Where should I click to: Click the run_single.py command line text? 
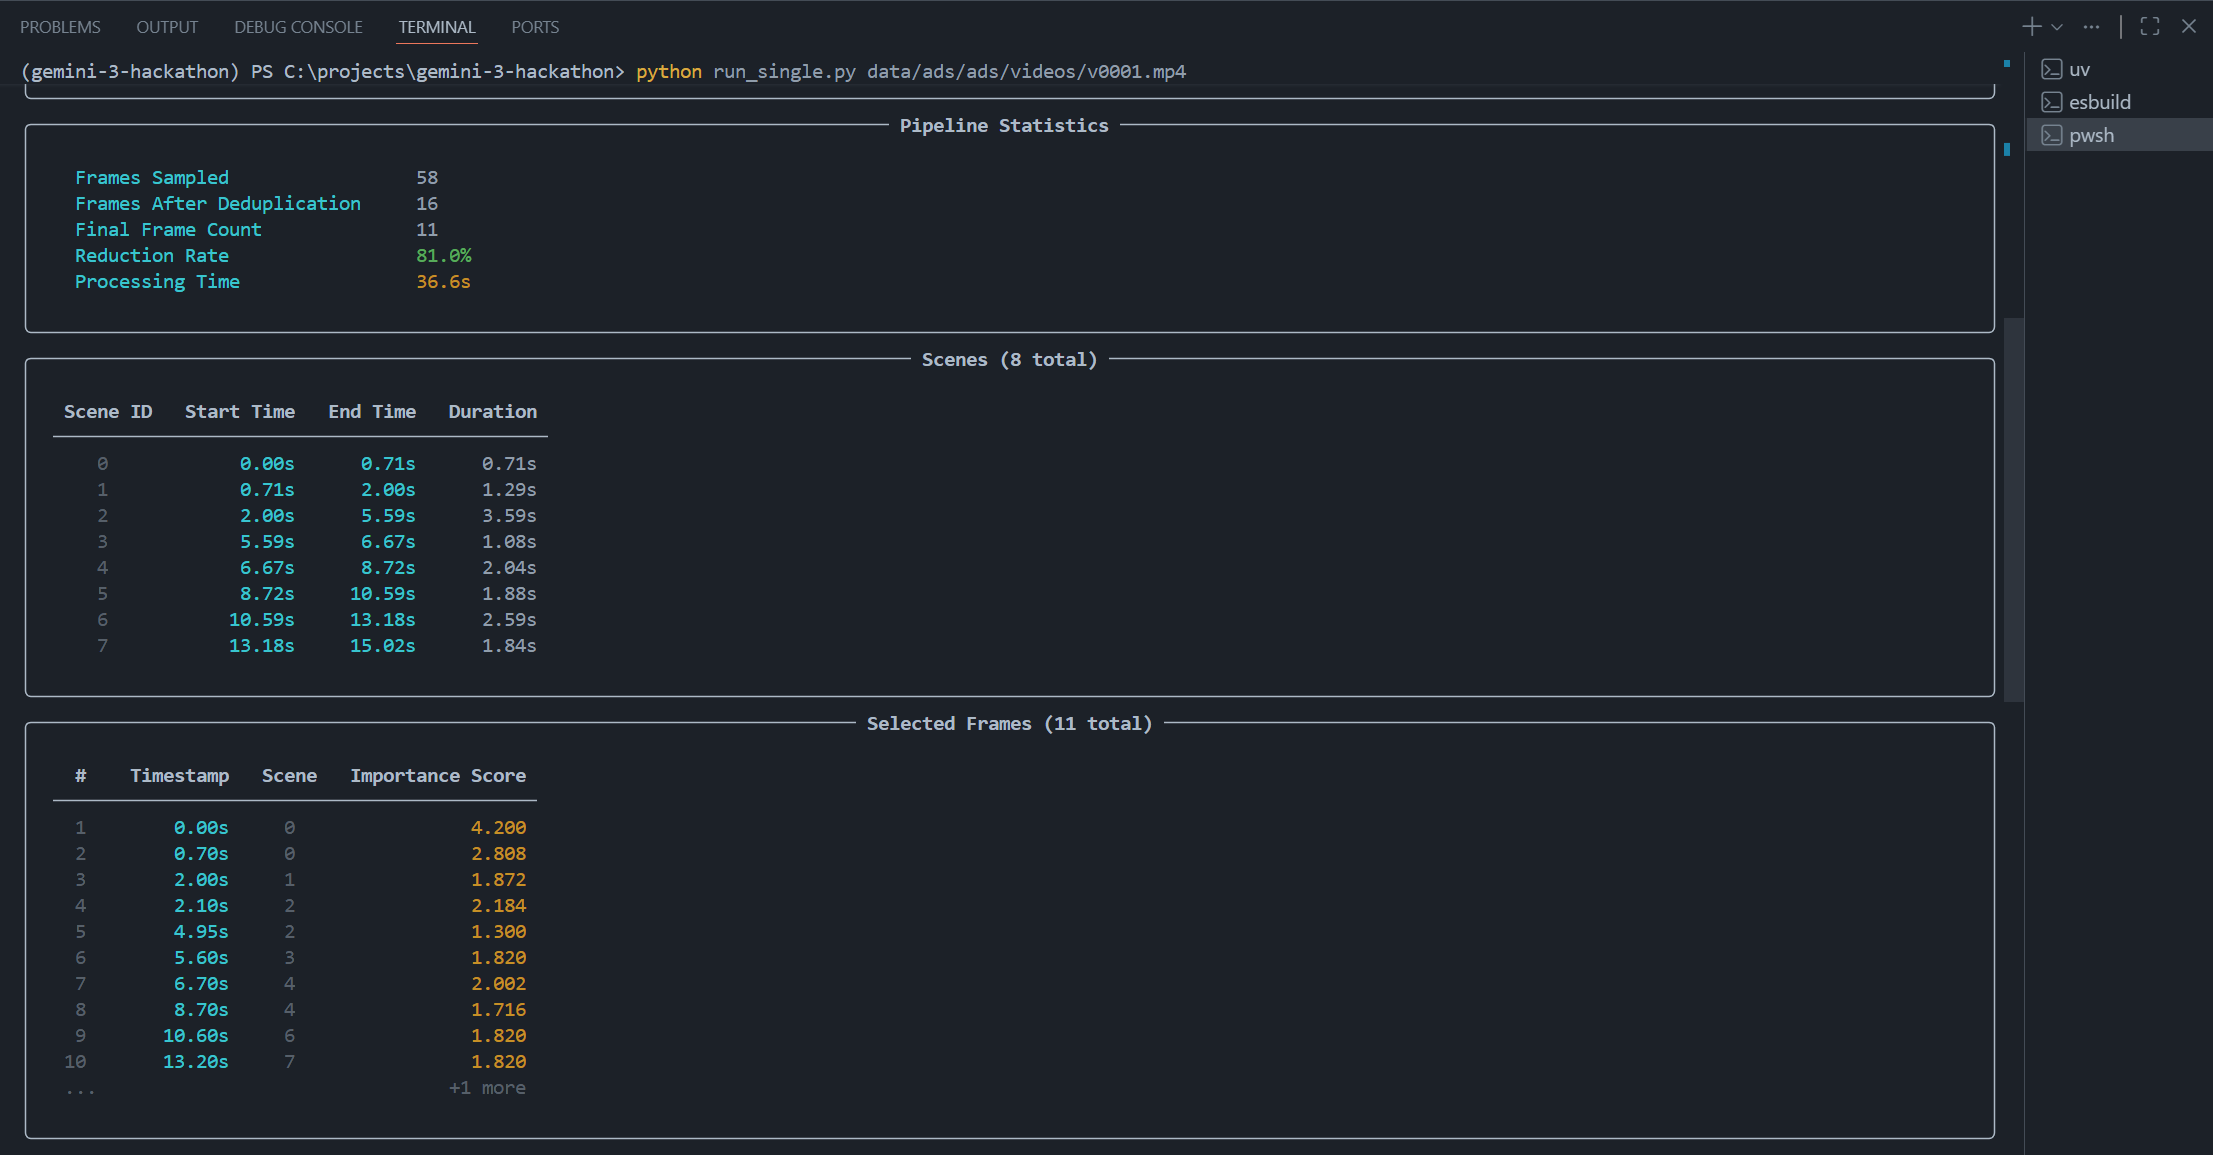(784, 71)
